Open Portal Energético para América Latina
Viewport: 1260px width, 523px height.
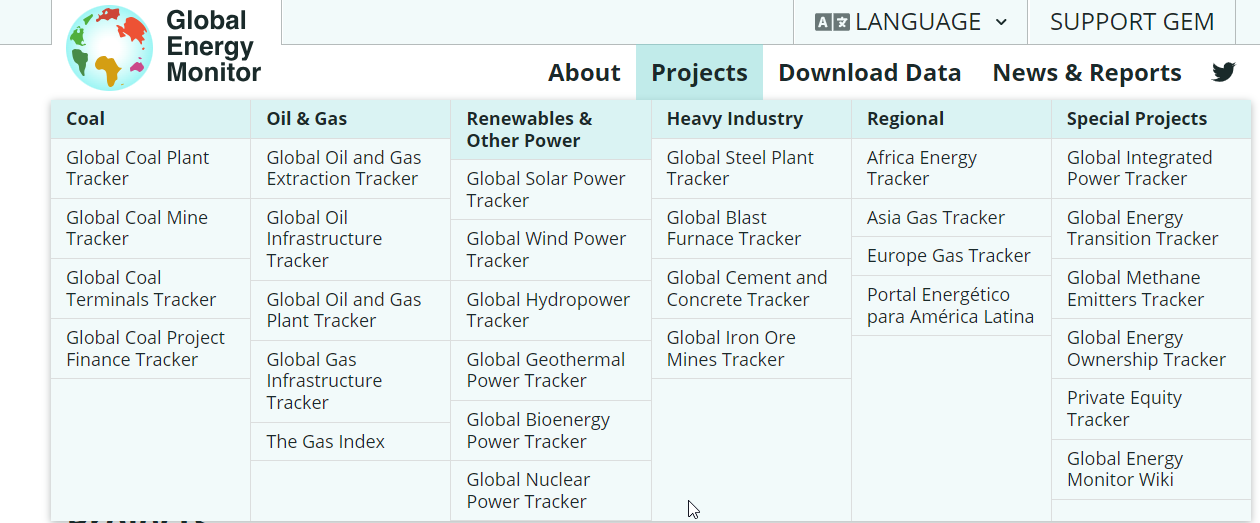(x=950, y=305)
